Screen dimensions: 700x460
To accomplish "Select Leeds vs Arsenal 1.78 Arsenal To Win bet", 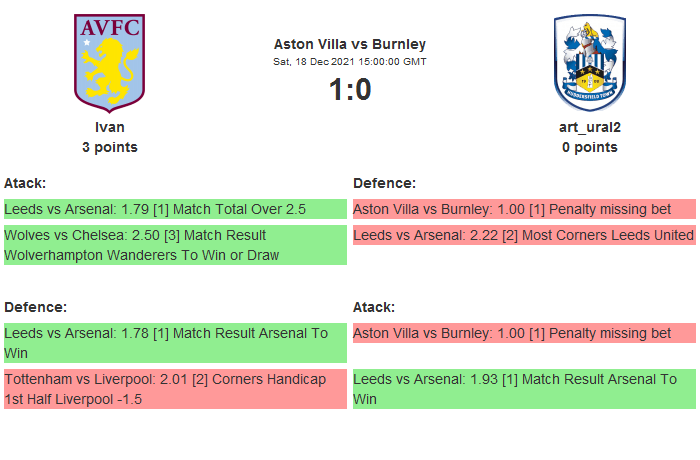I will 175,343.
